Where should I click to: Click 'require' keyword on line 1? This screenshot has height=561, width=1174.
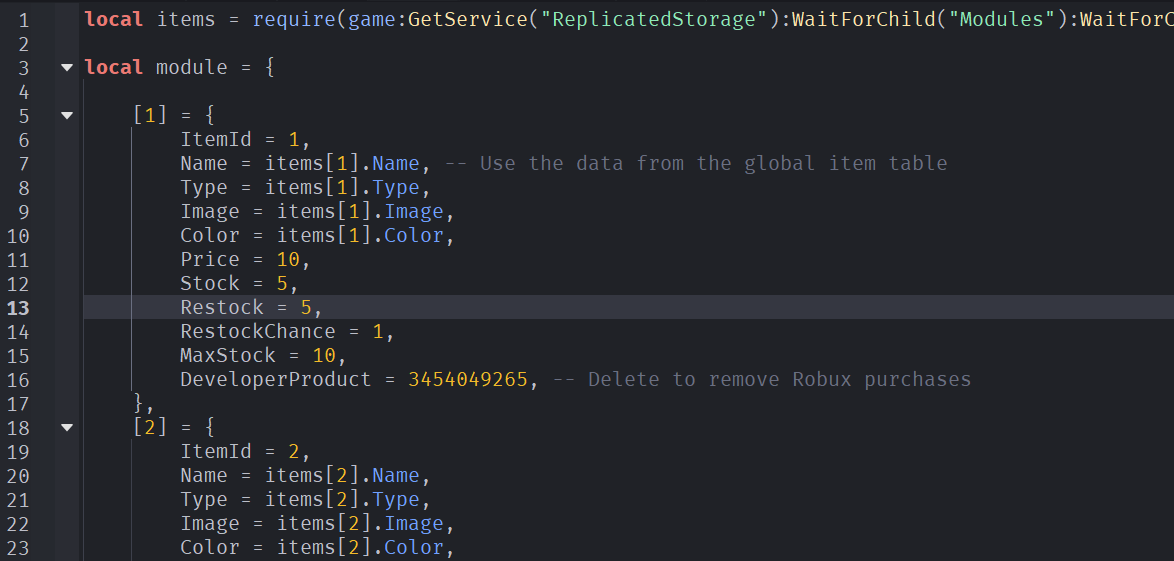coord(294,19)
